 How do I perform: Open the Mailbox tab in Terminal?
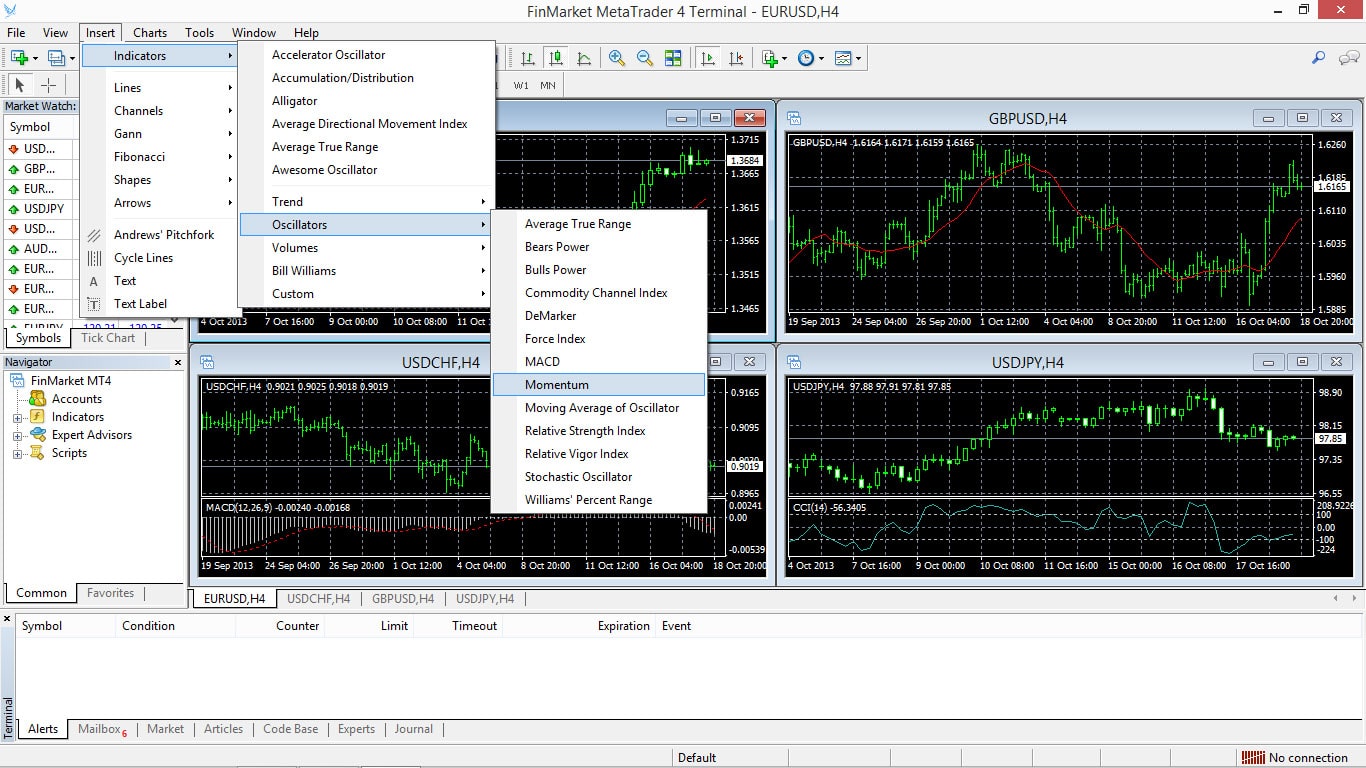(102, 729)
